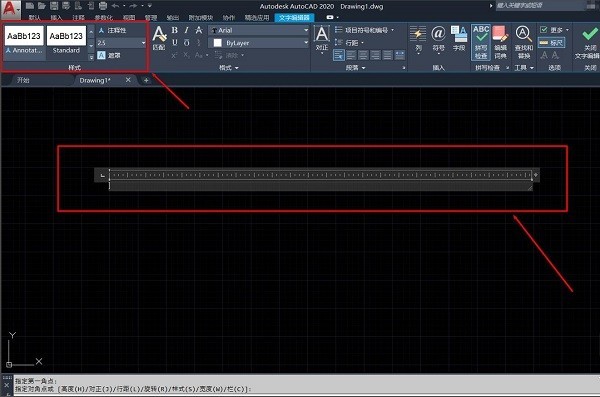
Task: Open the Field insert icon
Action: (459, 38)
